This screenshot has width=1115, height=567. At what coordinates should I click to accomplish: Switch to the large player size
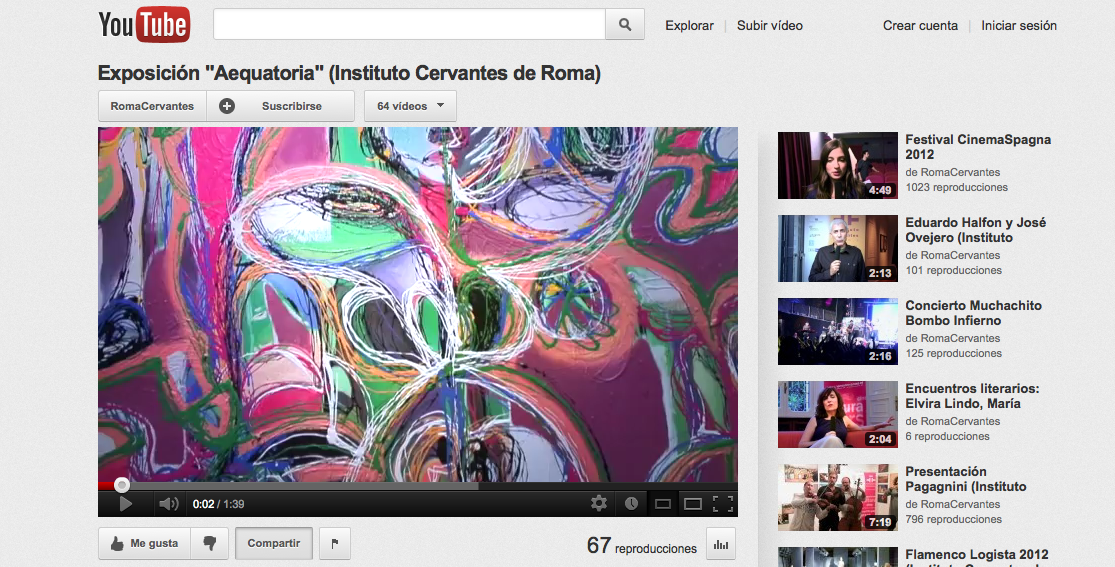[693, 504]
